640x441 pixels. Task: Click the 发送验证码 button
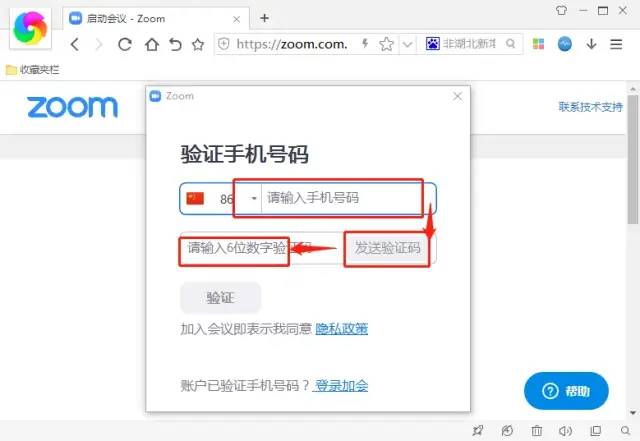[388, 248]
